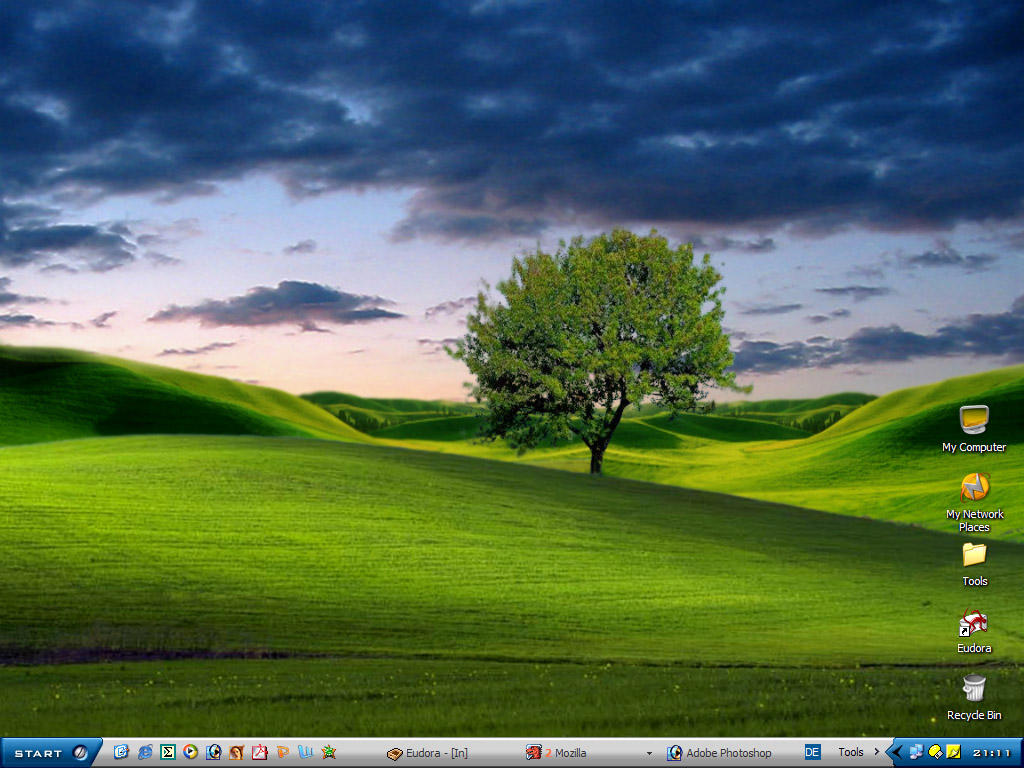
Task: Open the green star quick launch icon
Action: 329,752
